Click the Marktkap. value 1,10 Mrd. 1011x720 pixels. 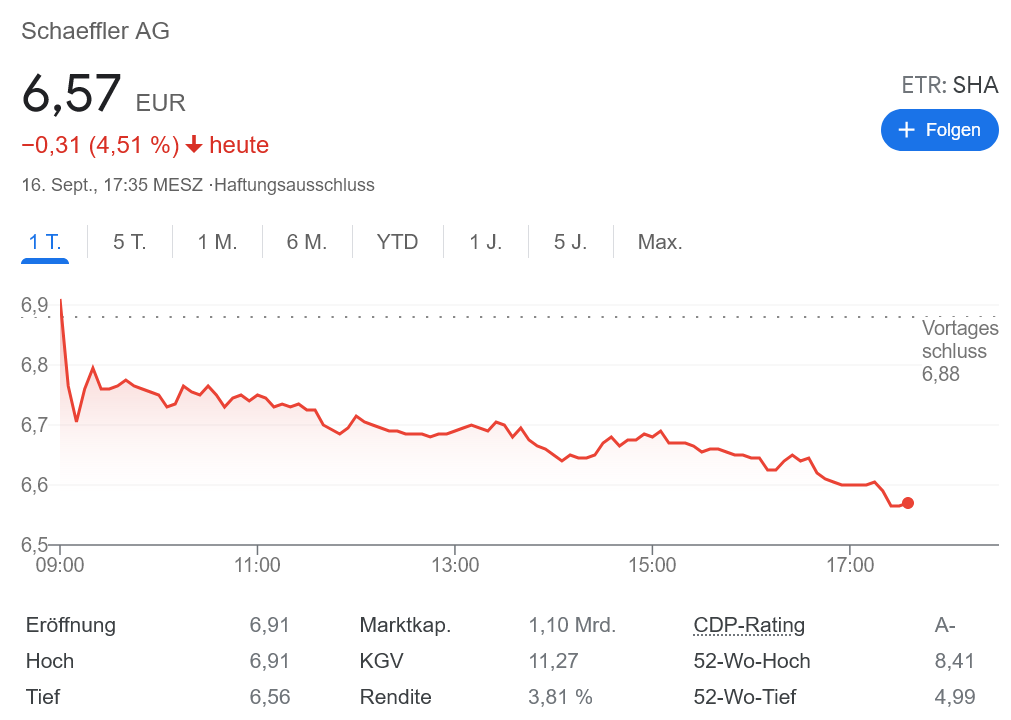click(x=572, y=626)
